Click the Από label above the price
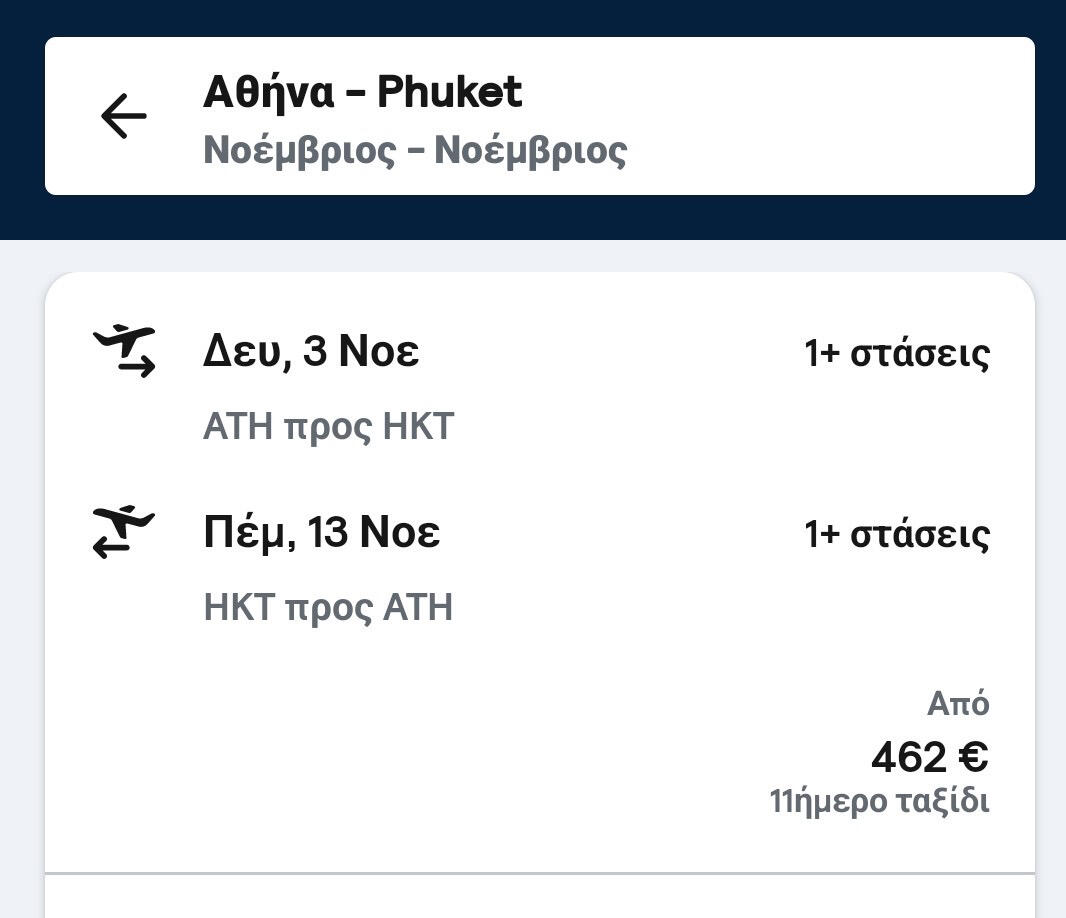This screenshot has width=1066, height=918. pos(958,704)
